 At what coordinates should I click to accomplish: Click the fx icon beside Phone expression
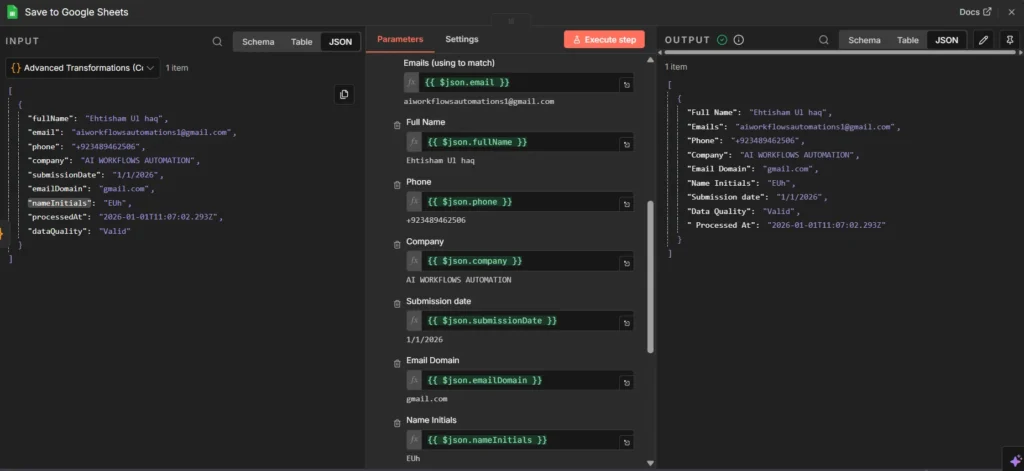[413, 202]
